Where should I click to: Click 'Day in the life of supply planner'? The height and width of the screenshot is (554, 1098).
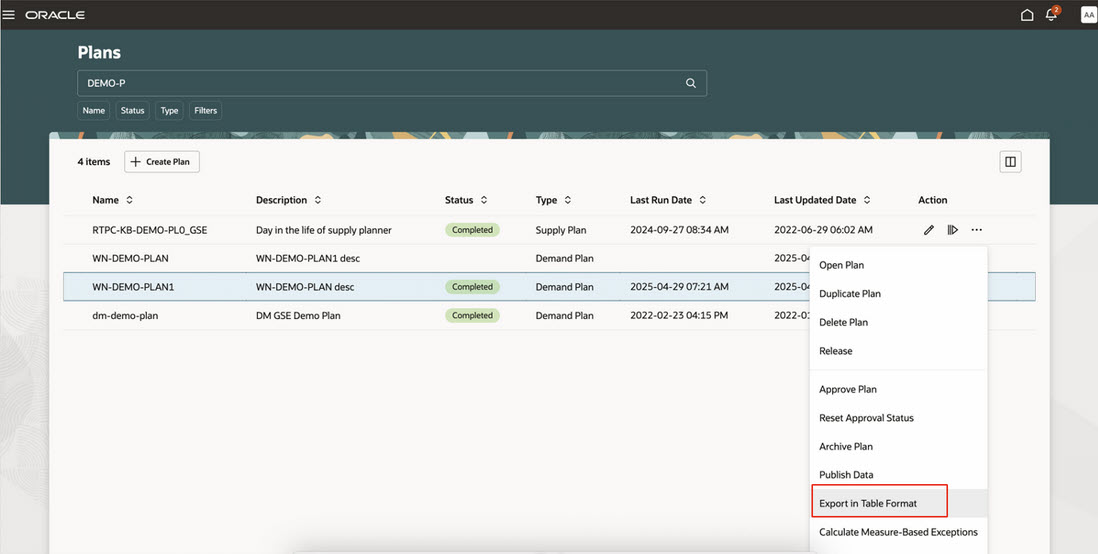(324, 230)
